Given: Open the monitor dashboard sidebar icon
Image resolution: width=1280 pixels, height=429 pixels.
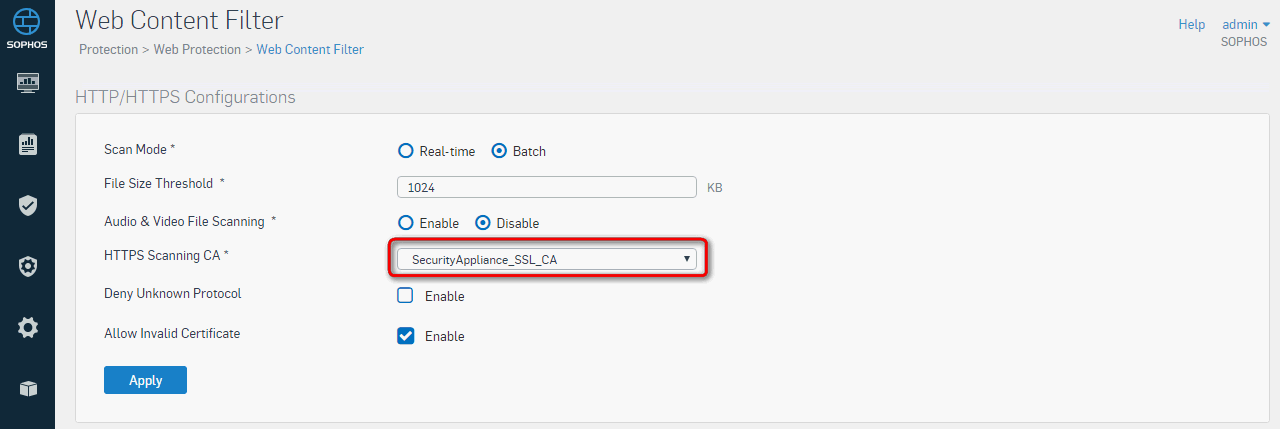Looking at the screenshot, I should click(28, 82).
